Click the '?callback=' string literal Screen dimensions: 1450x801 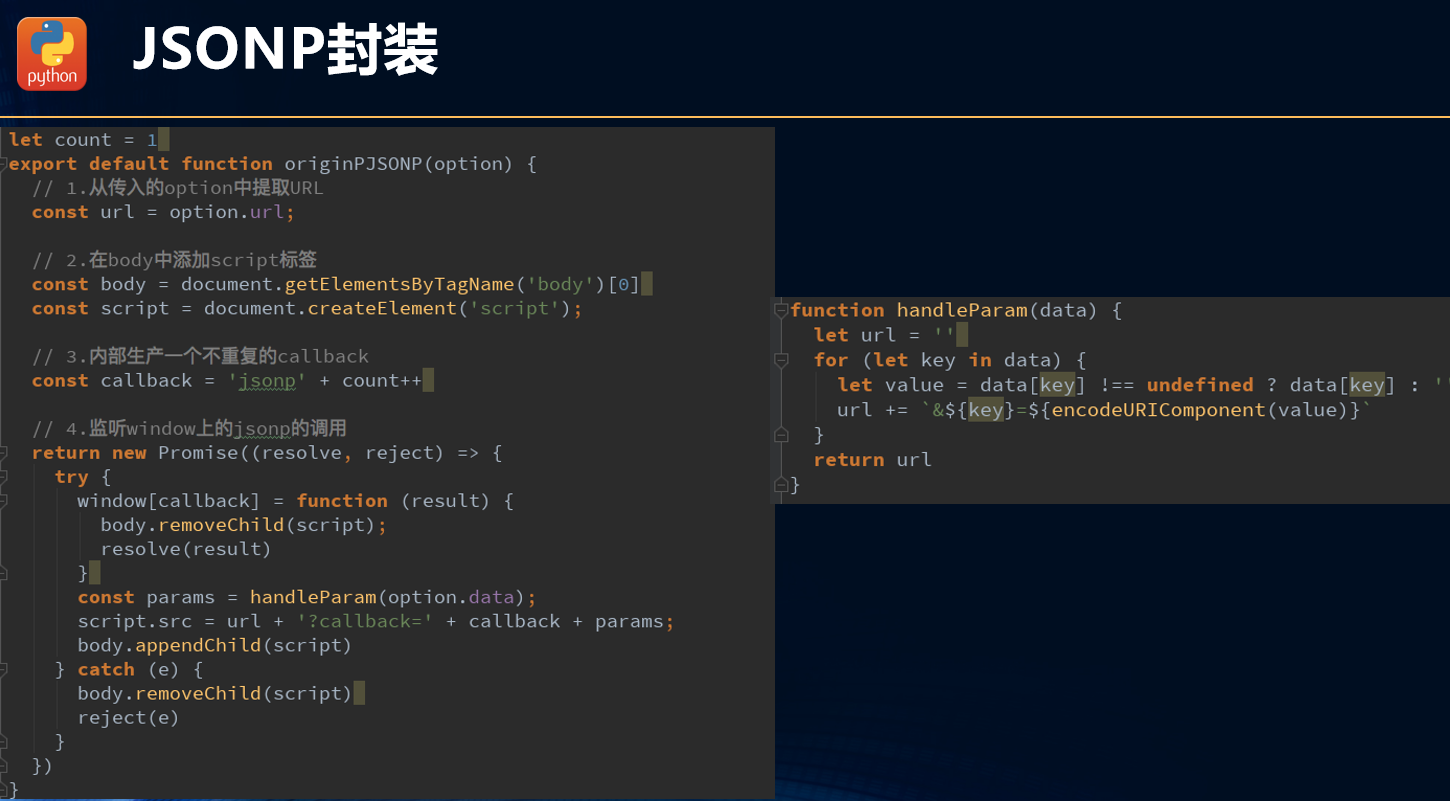[365, 621]
